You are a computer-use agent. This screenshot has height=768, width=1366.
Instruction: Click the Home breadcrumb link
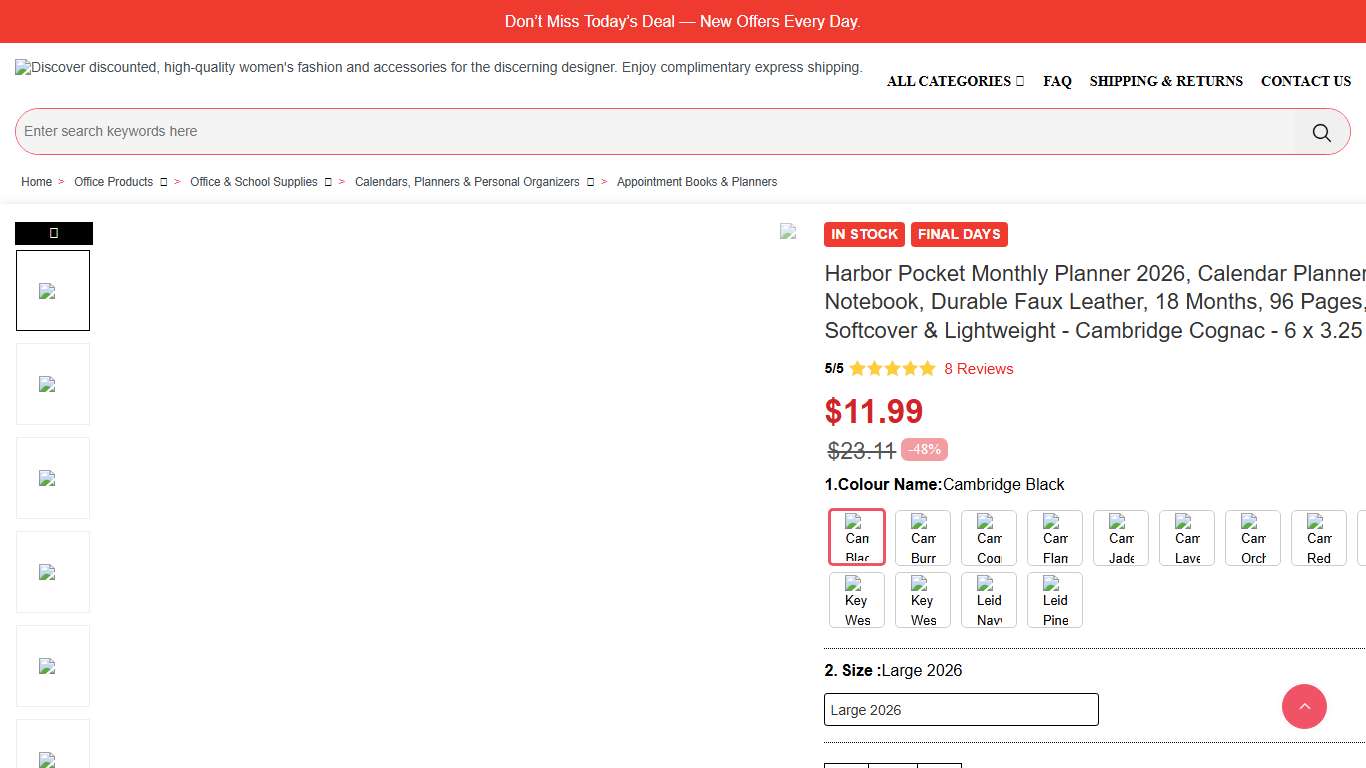pos(36,182)
